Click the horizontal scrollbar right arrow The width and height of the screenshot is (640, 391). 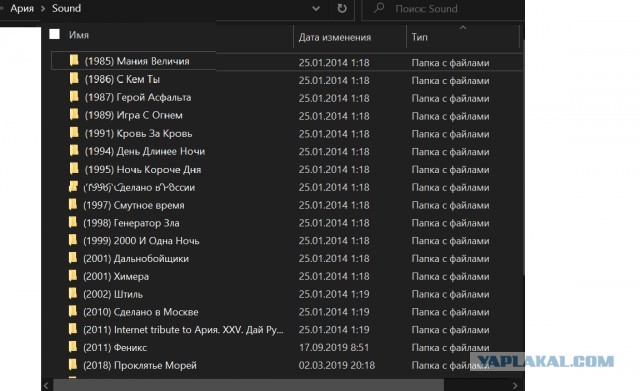(515, 385)
